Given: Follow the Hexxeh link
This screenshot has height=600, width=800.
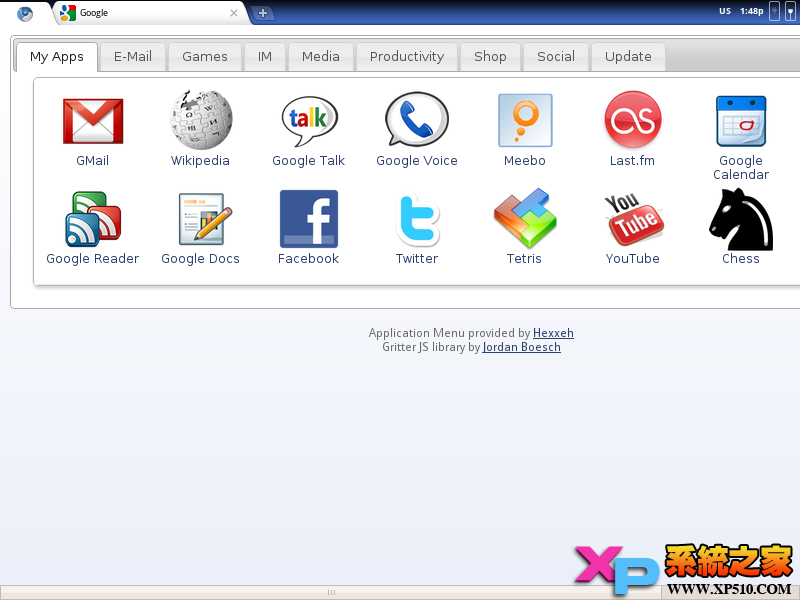Looking at the screenshot, I should click(x=553, y=333).
